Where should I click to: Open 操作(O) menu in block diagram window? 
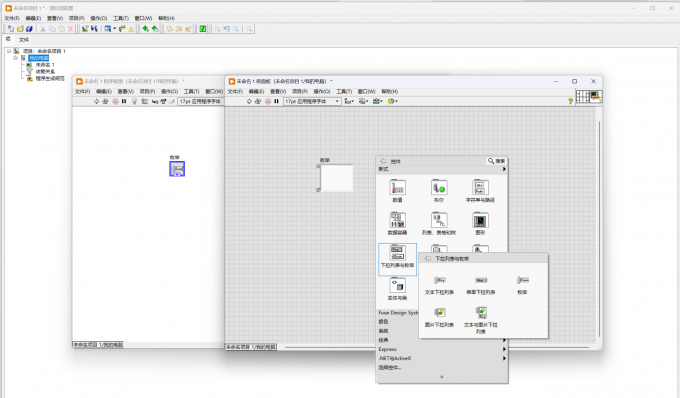169,91
